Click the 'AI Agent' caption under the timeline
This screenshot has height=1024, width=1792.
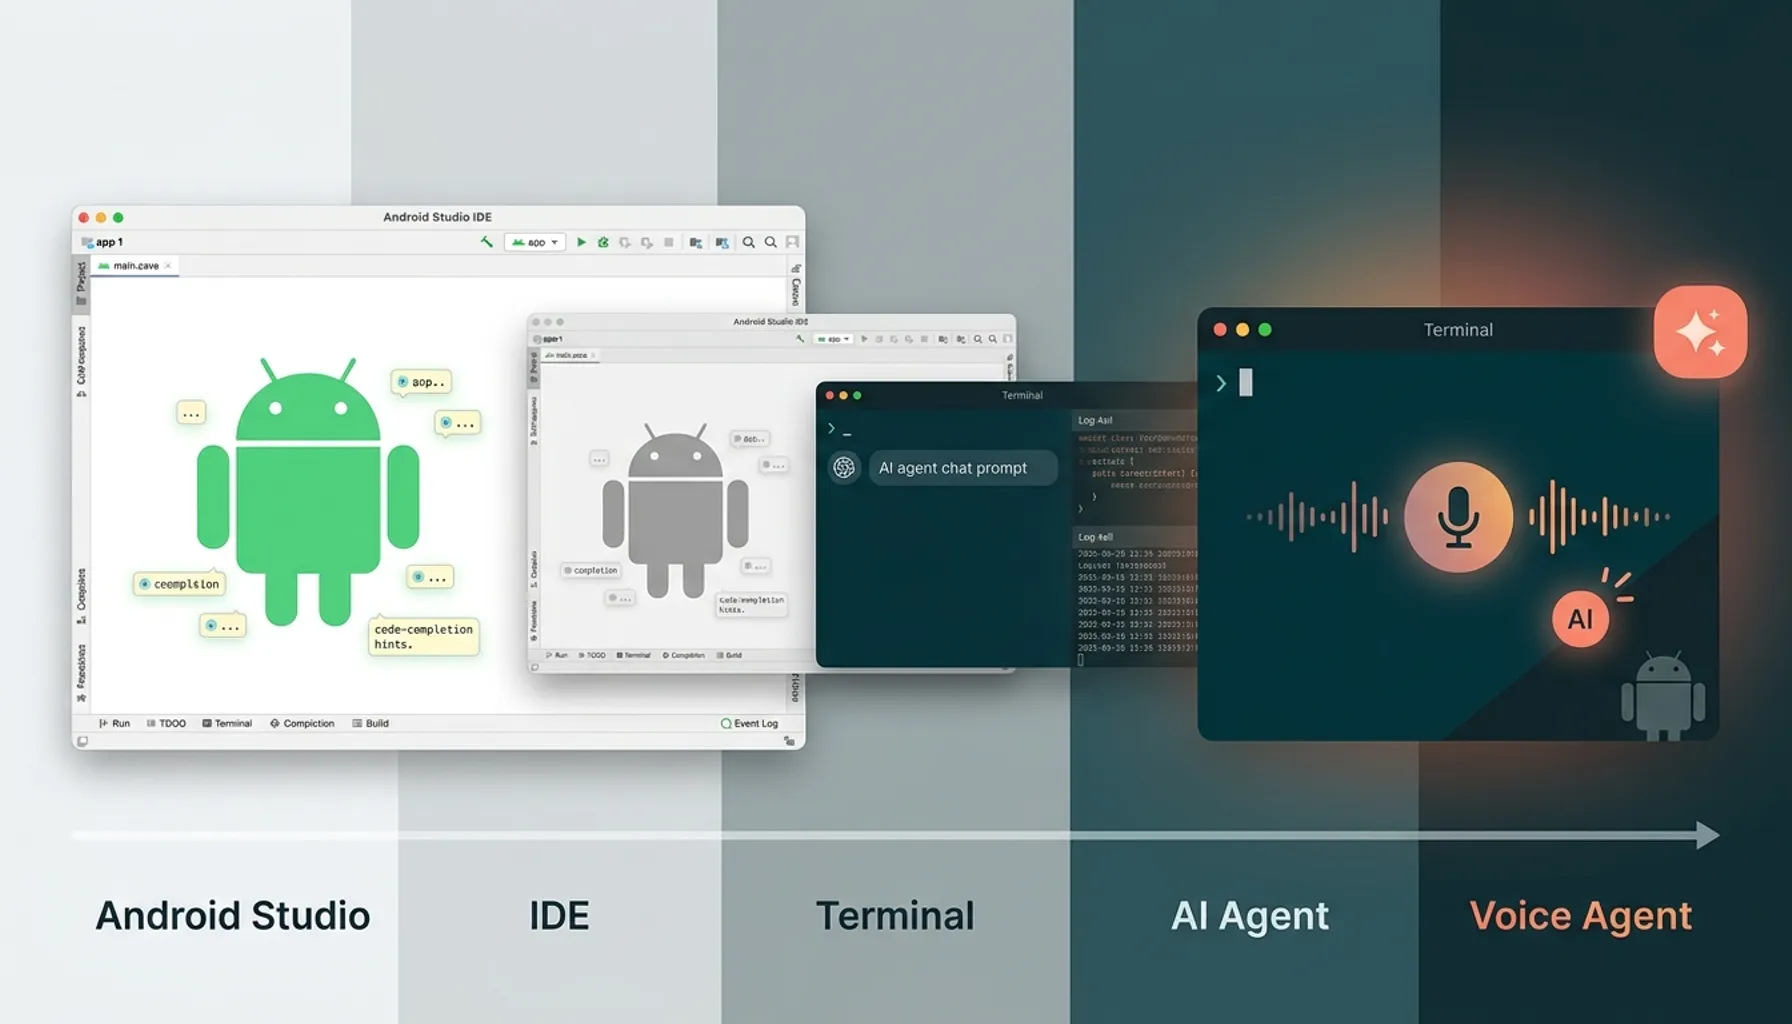1250,916
